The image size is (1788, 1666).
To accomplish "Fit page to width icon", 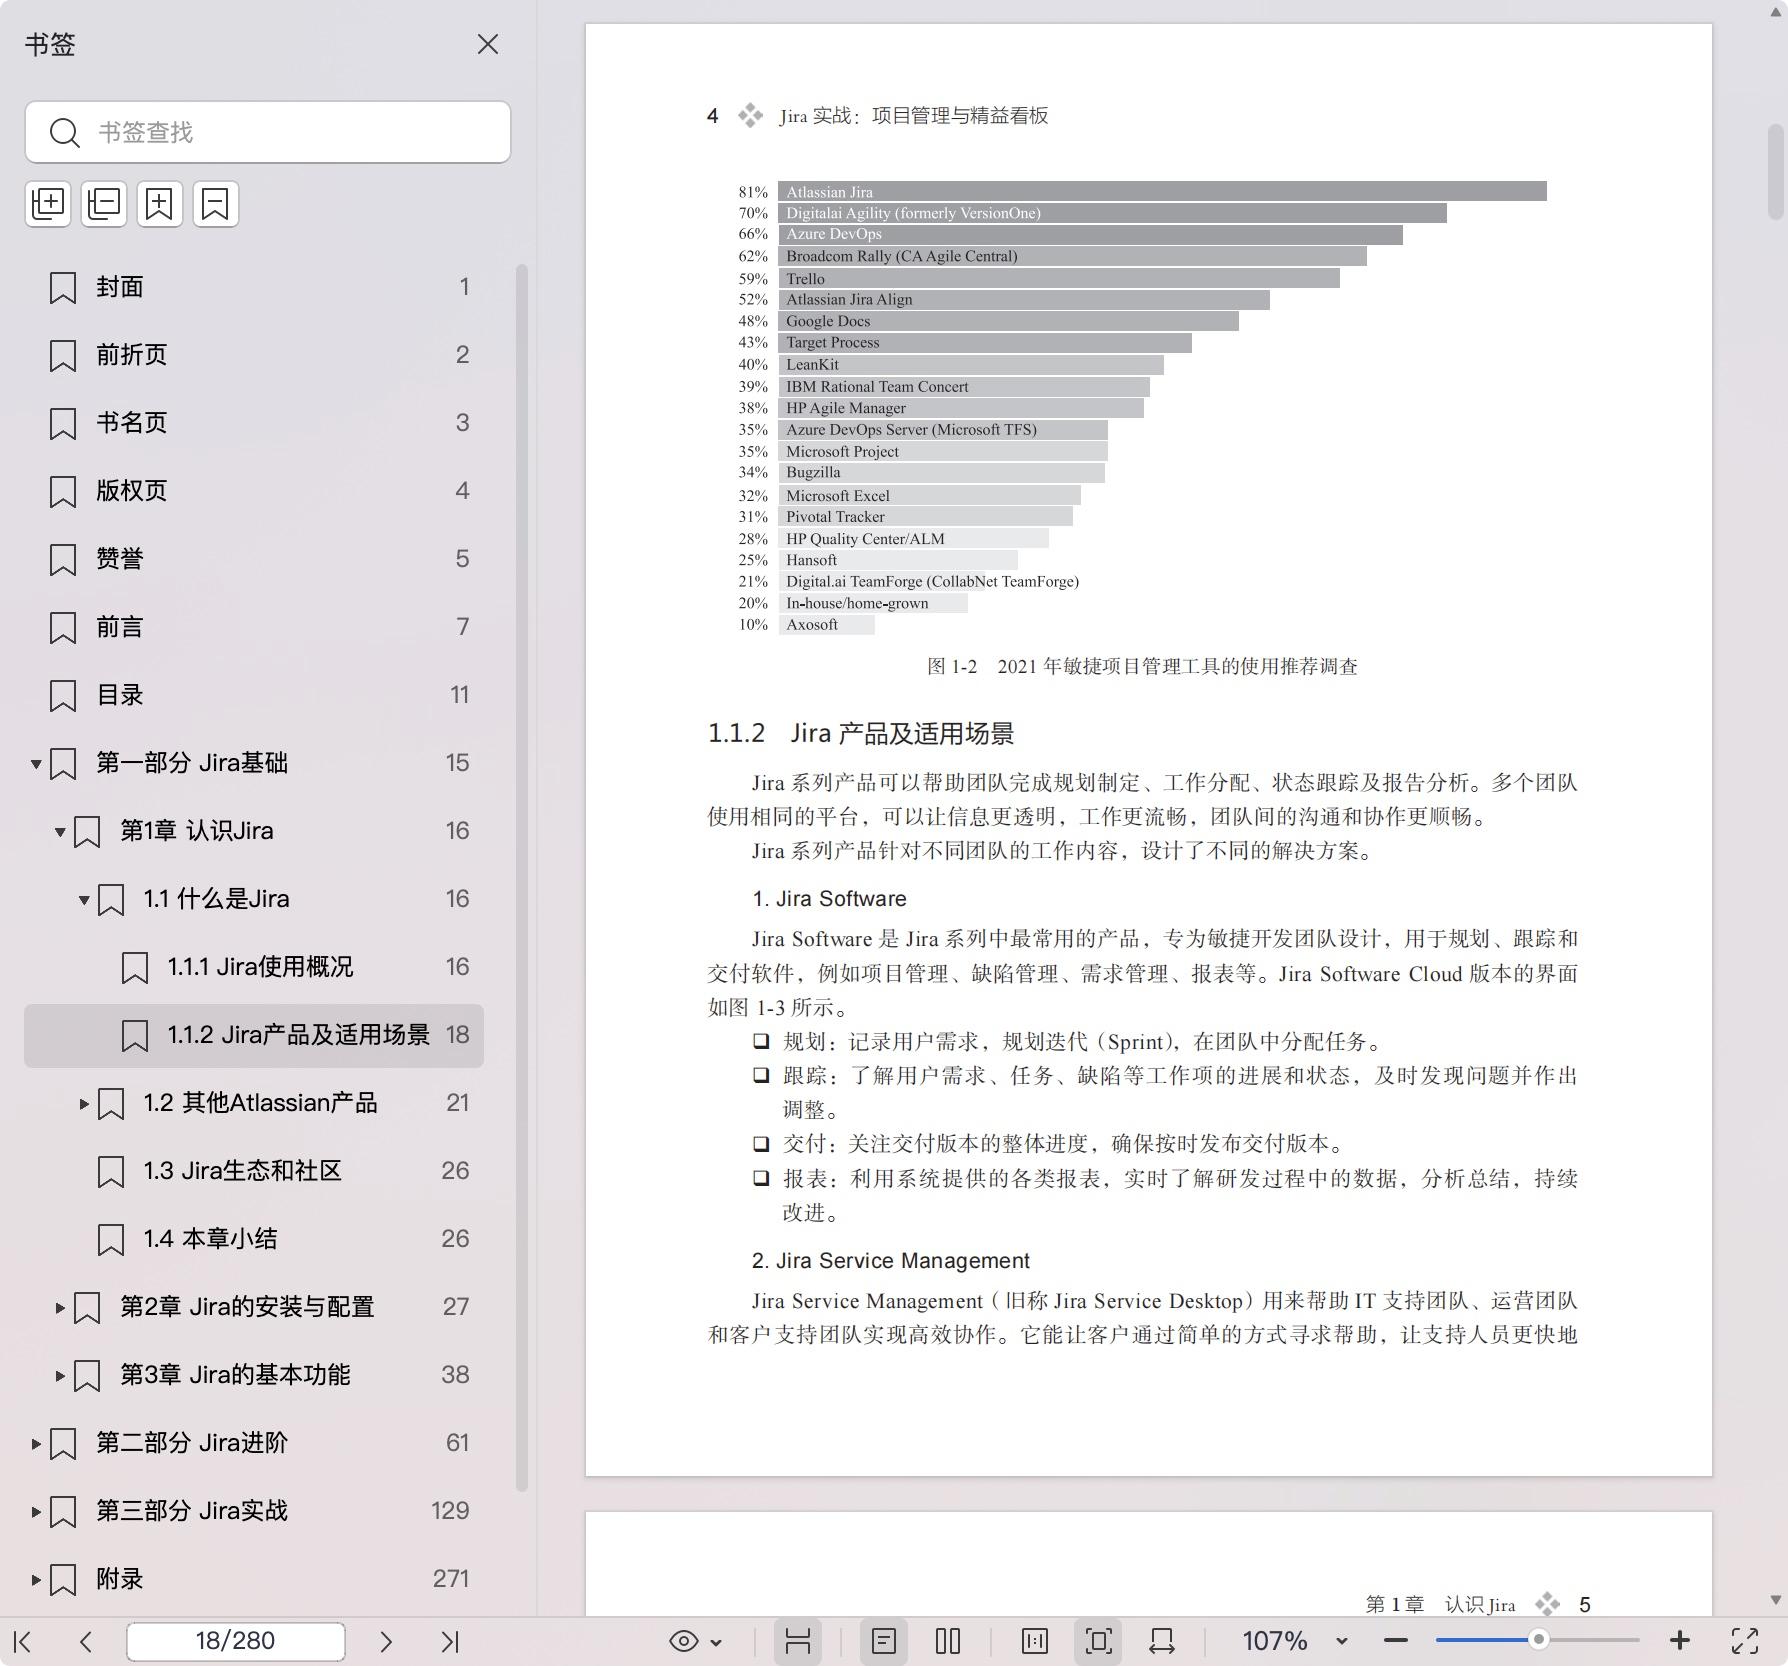I will (1162, 1641).
